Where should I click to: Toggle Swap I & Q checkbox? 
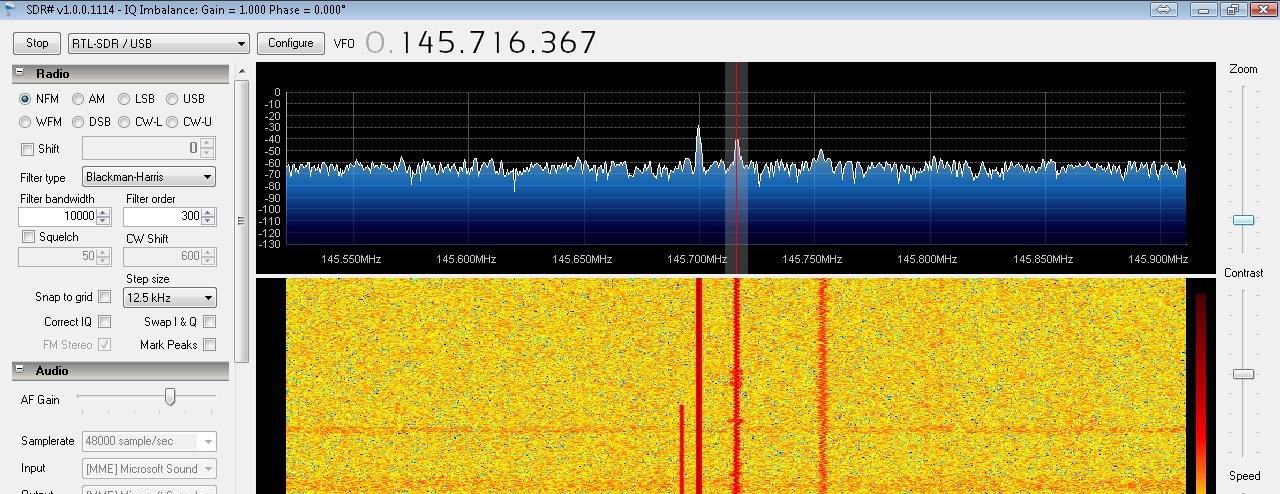click(x=209, y=322)
